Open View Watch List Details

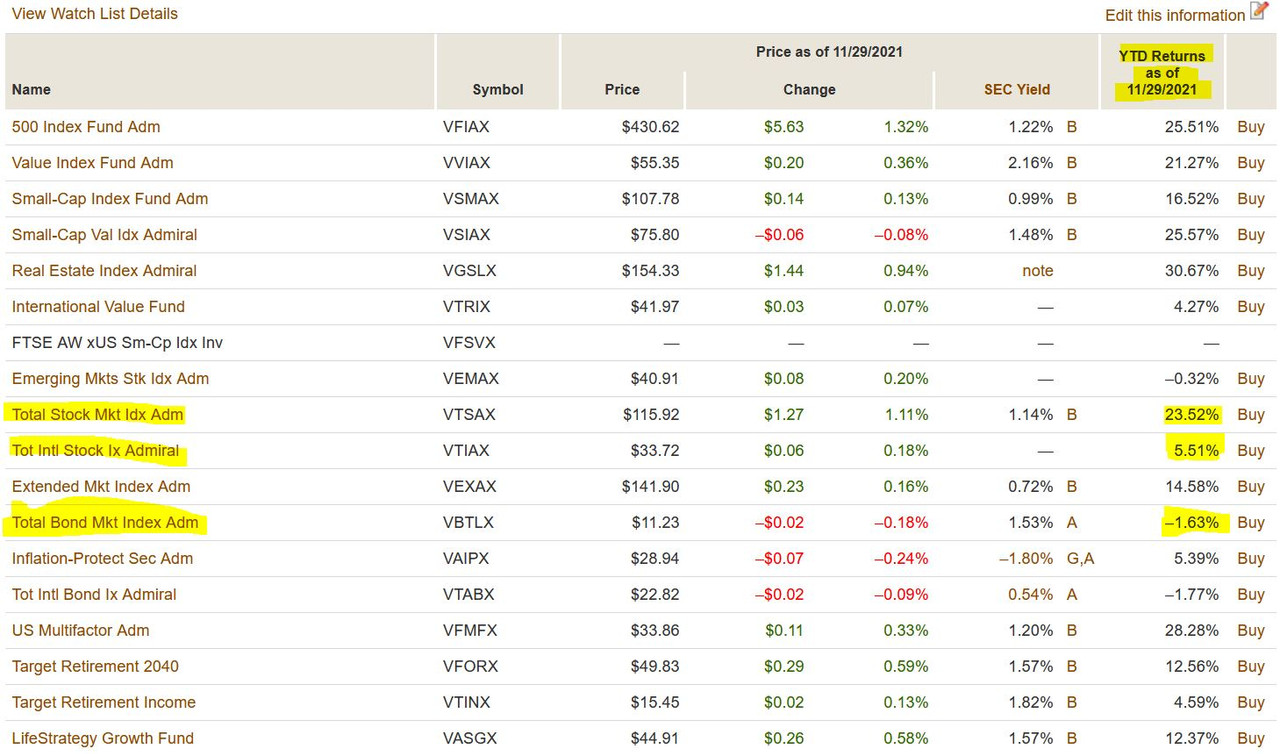pyautogui.click(x=95, y=14)
